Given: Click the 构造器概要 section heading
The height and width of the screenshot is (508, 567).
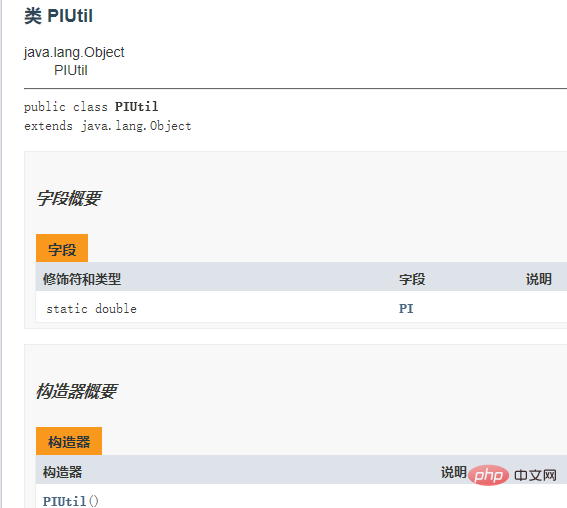Looking at the screenshot, I should [x=76, y=391].
